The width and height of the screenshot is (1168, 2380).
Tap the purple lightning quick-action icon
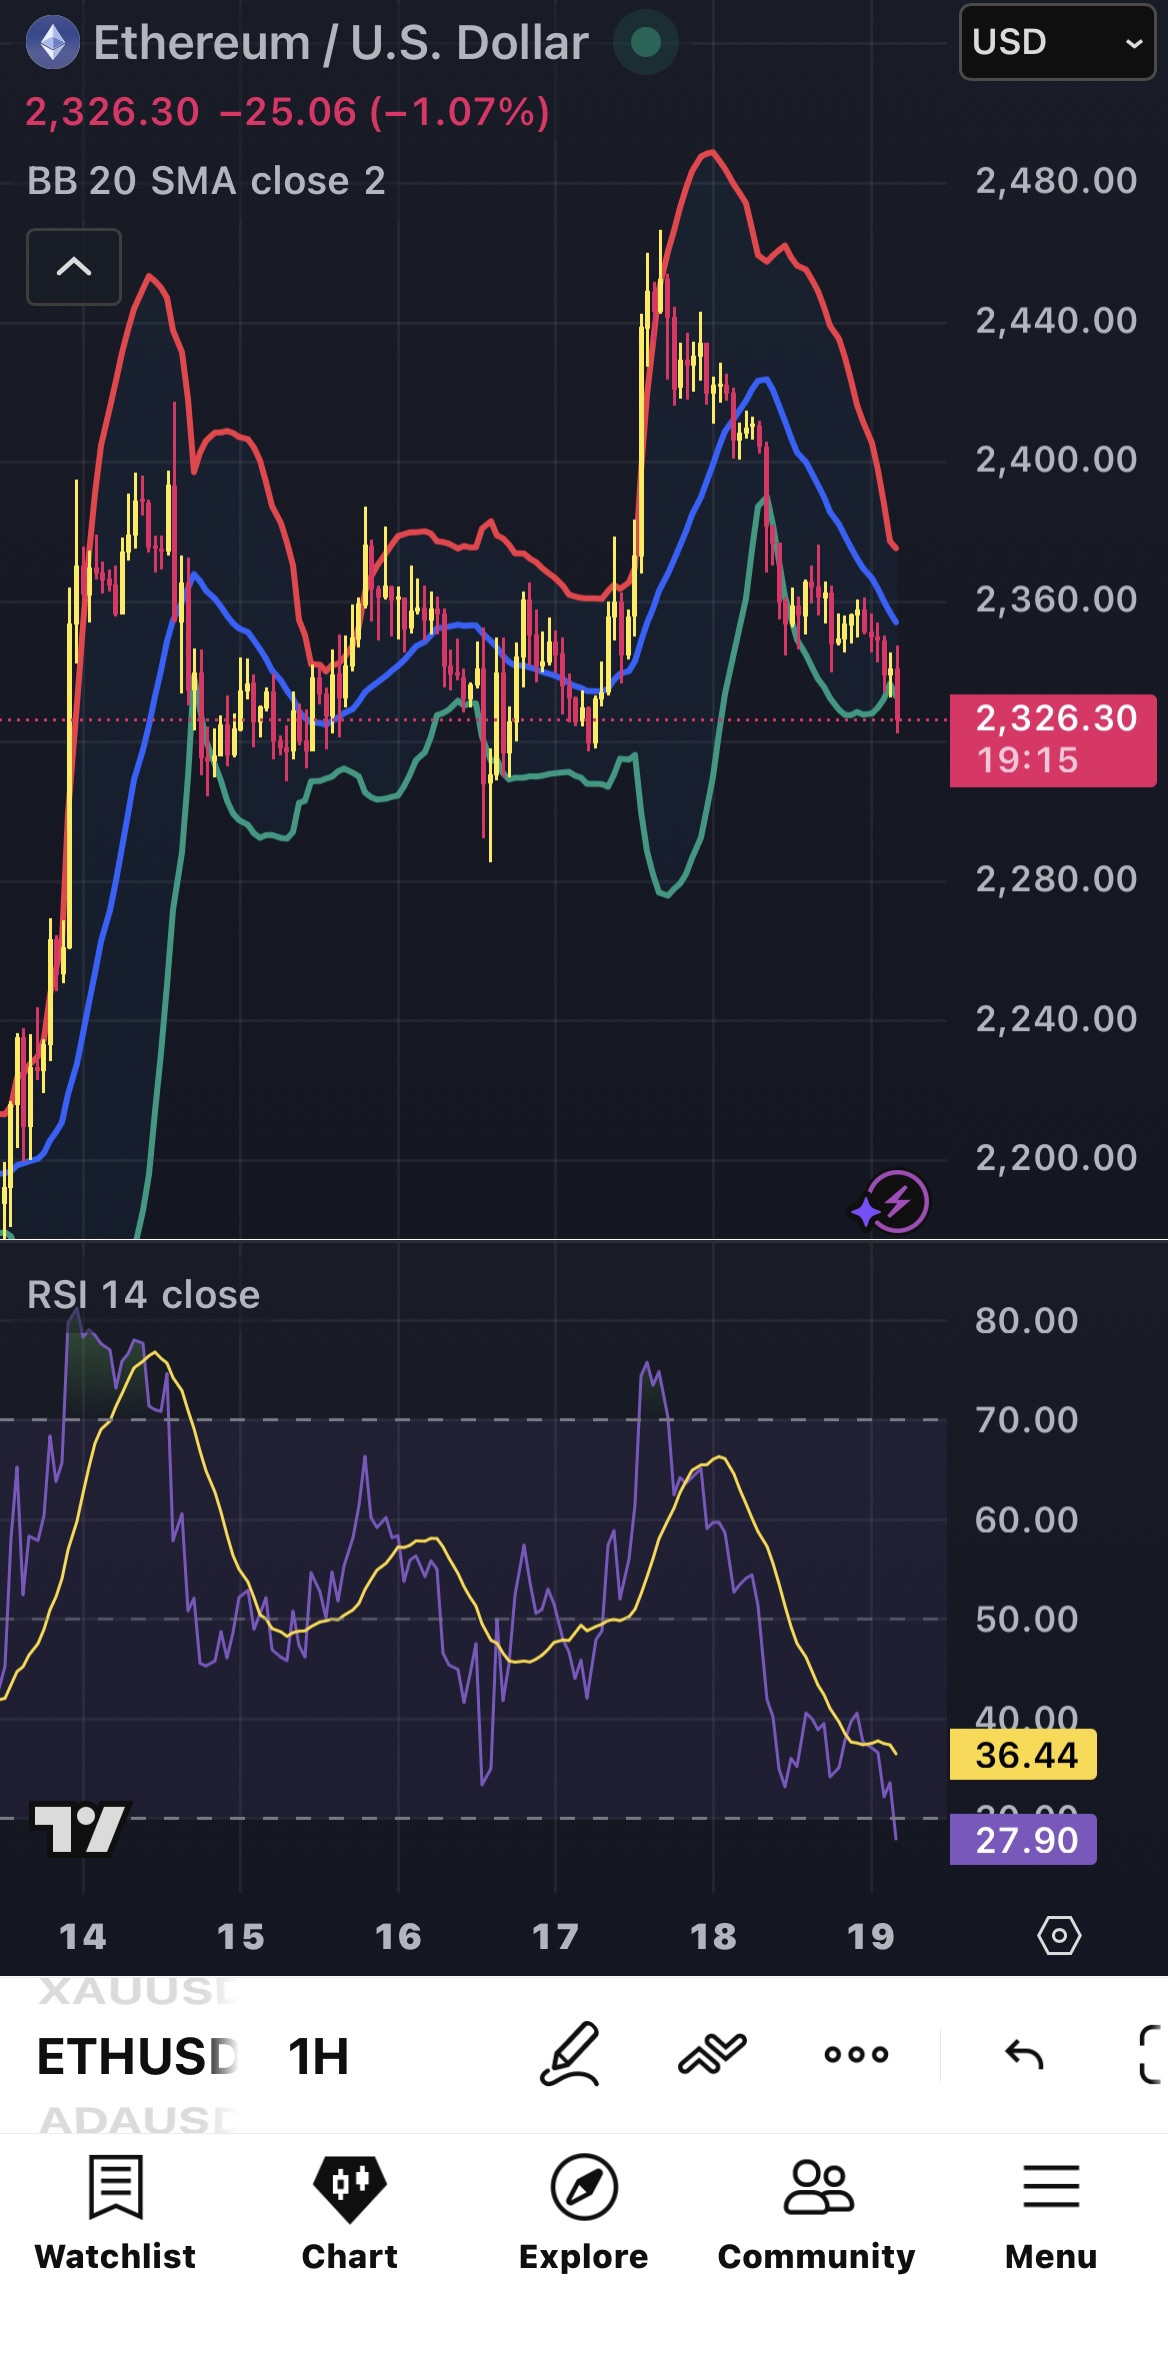pos(891,1202)
